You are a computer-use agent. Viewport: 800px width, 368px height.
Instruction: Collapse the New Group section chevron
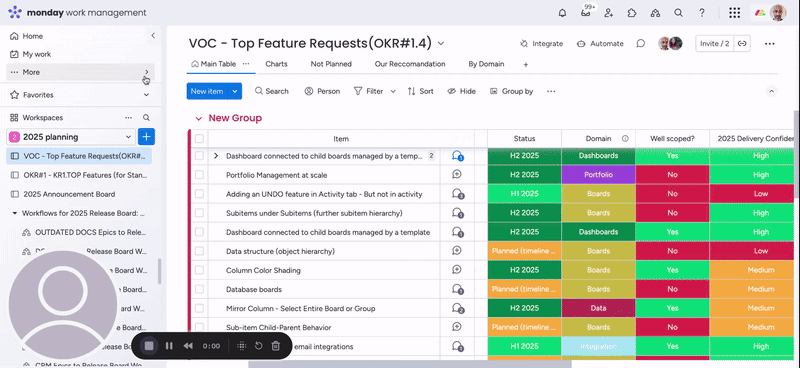[199, 118]
